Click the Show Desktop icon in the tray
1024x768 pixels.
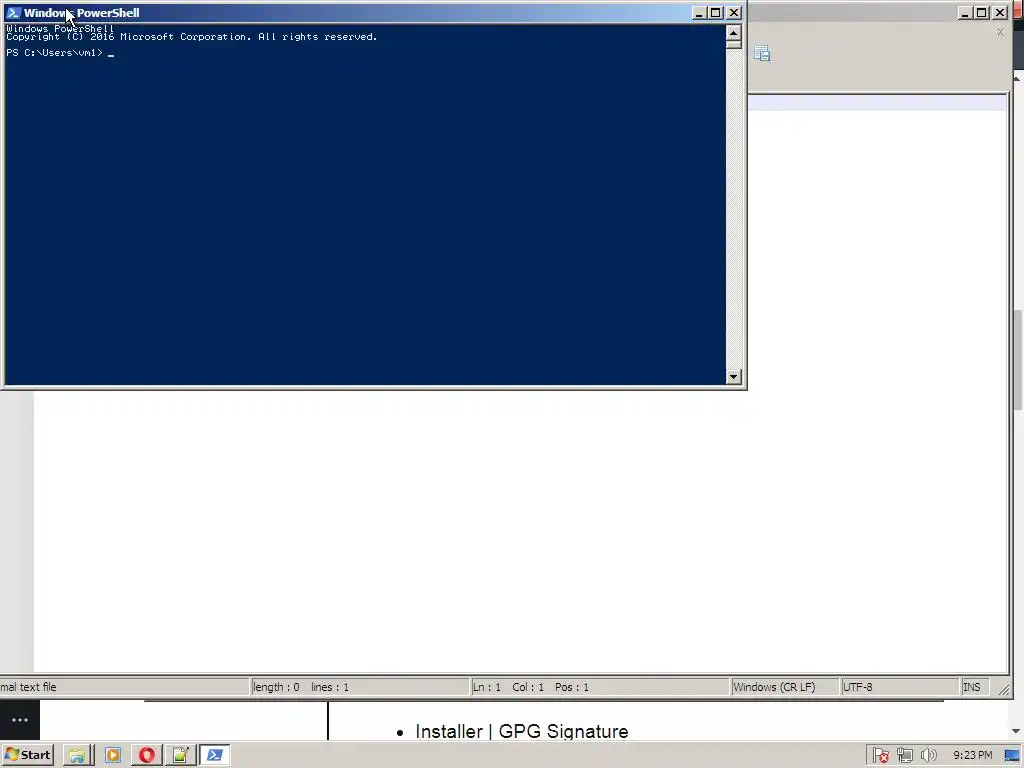click(x=1012, y=755)
